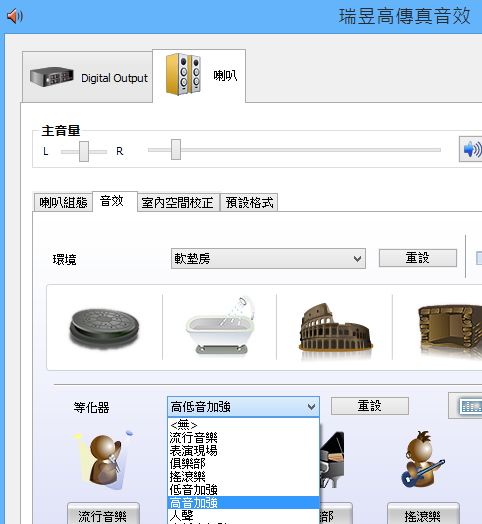The image size is (482, 524).
Task: Switch to the 室內空間校正 tab
Action: (178, 203)
